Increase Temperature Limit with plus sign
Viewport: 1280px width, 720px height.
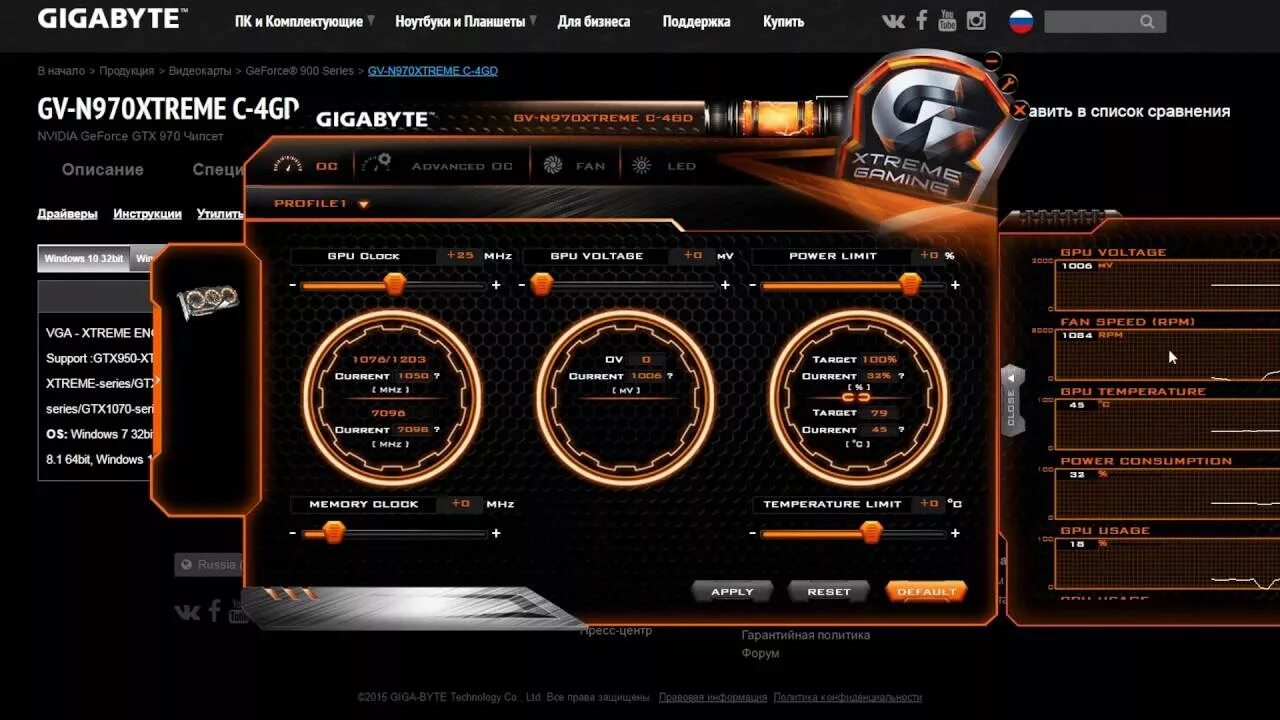[x=955, y=534]
